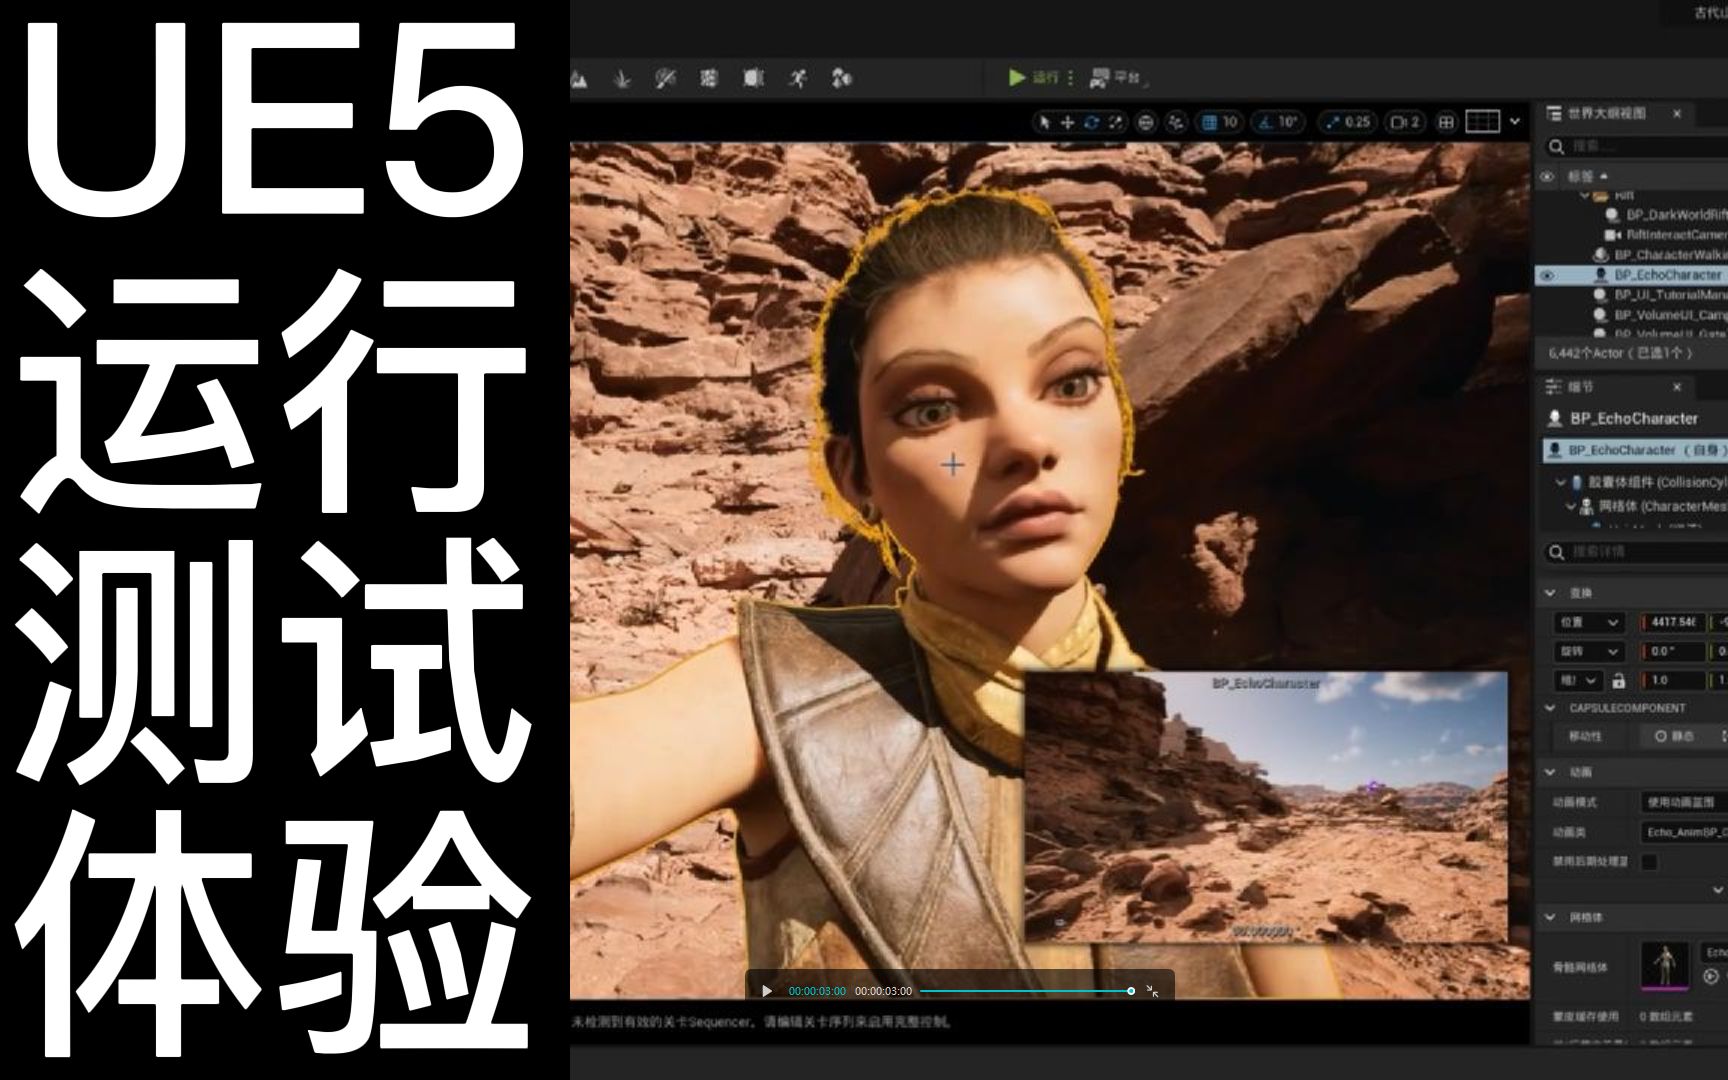Select the viewport Select tool arrow icon
Screen dimensions: 1728x1080
[x=1044, y=122]
